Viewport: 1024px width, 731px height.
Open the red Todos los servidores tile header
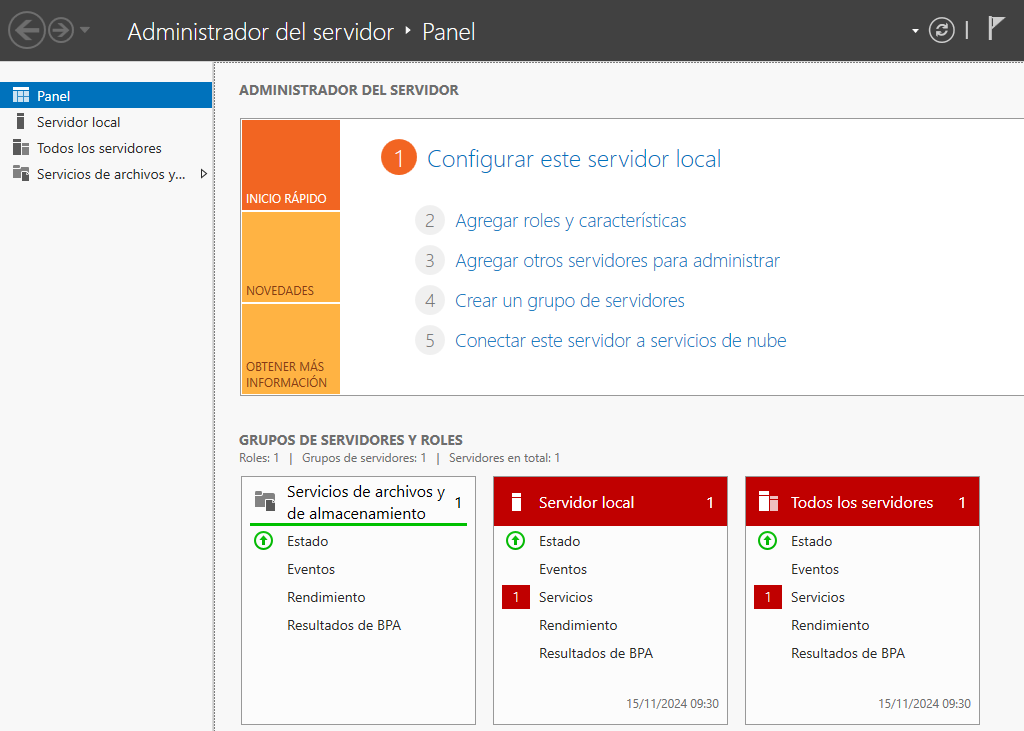(862, 502)
